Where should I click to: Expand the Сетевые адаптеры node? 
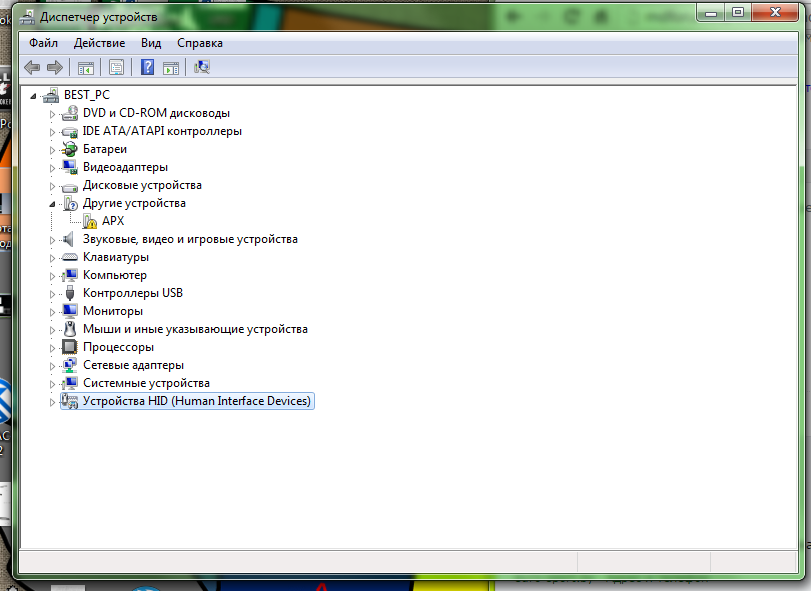52,366
